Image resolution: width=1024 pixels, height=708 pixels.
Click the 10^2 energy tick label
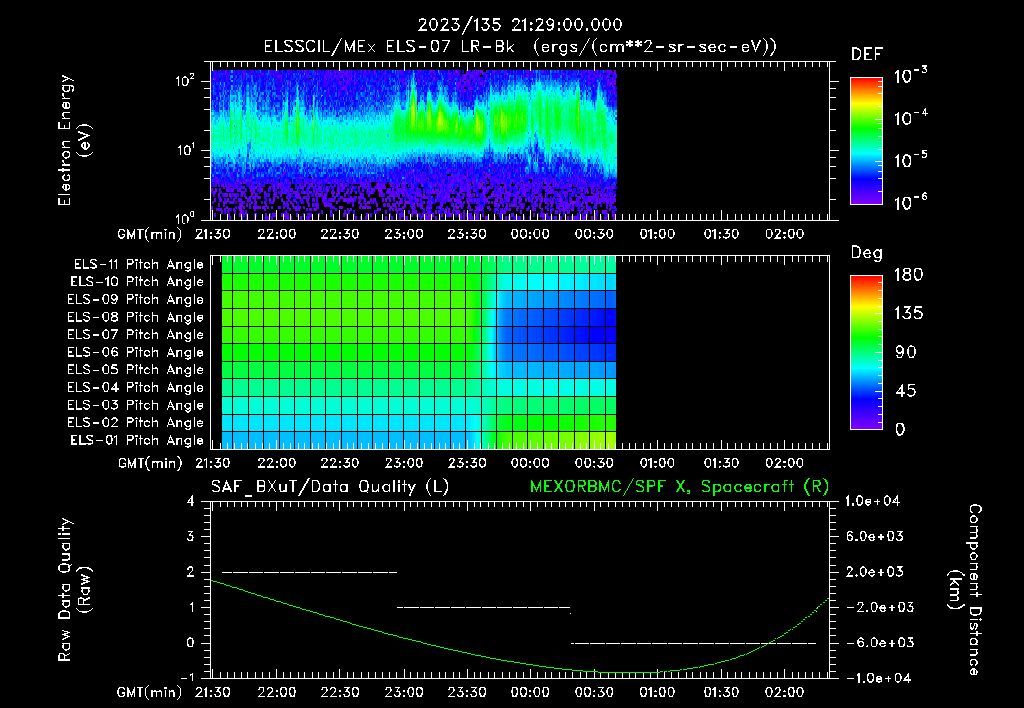185,81
